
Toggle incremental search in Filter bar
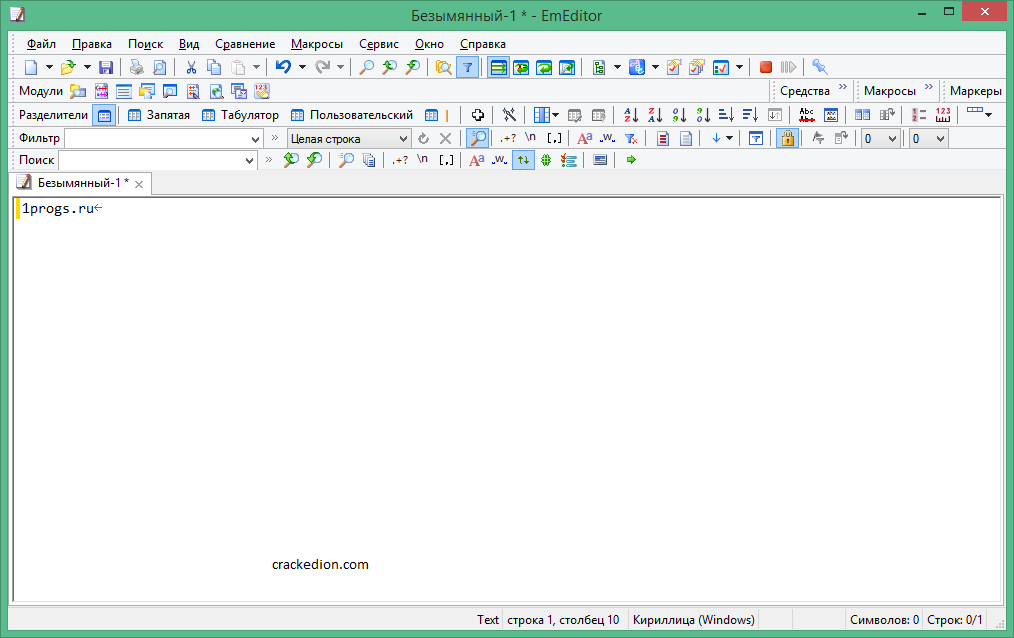click(x=478, y=138)
